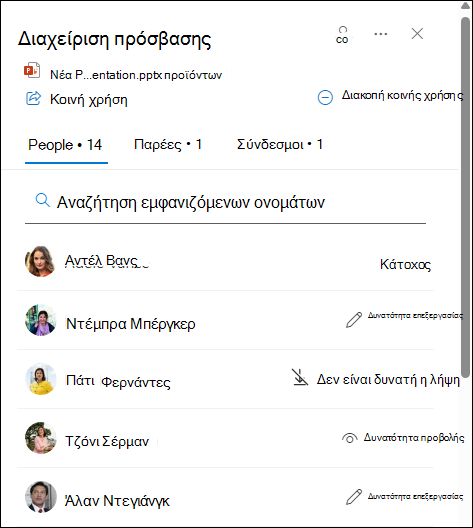Open the more options ellipsis menu
Image resolution: width=473 pixels, height=528 pixels.
[x=381, y=34]
